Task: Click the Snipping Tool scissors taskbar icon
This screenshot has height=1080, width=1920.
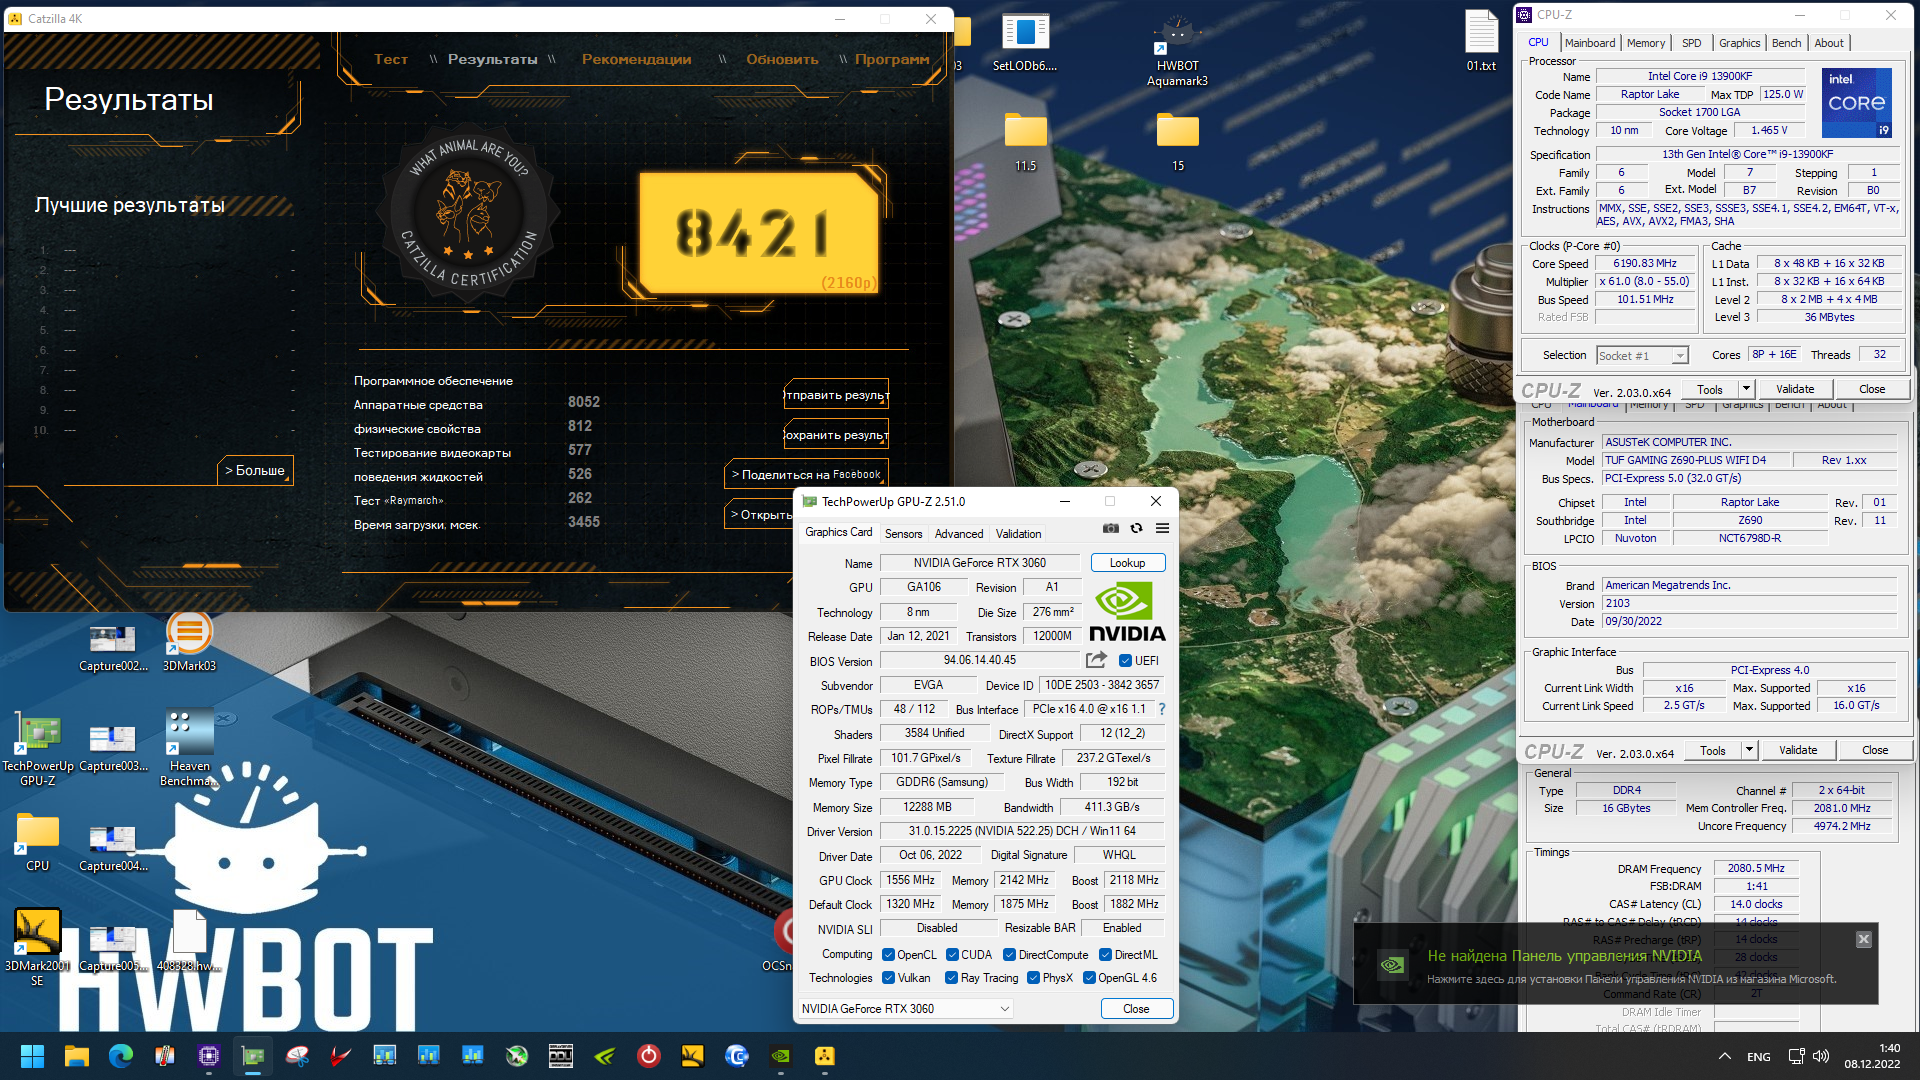Action: [x=297, y=1056]
